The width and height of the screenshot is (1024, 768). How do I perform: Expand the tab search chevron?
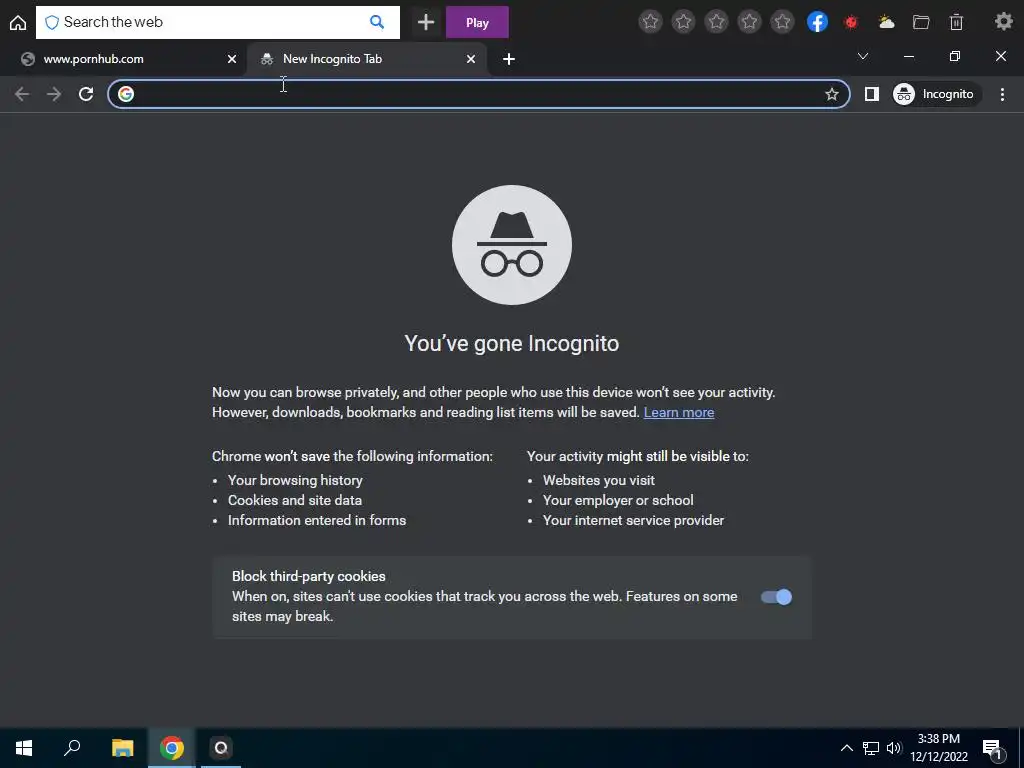(863, 56)
